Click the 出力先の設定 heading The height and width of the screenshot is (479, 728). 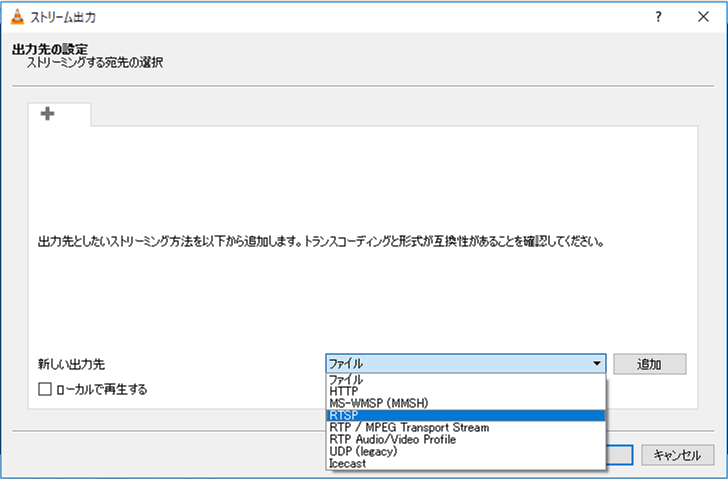point(50,49)
